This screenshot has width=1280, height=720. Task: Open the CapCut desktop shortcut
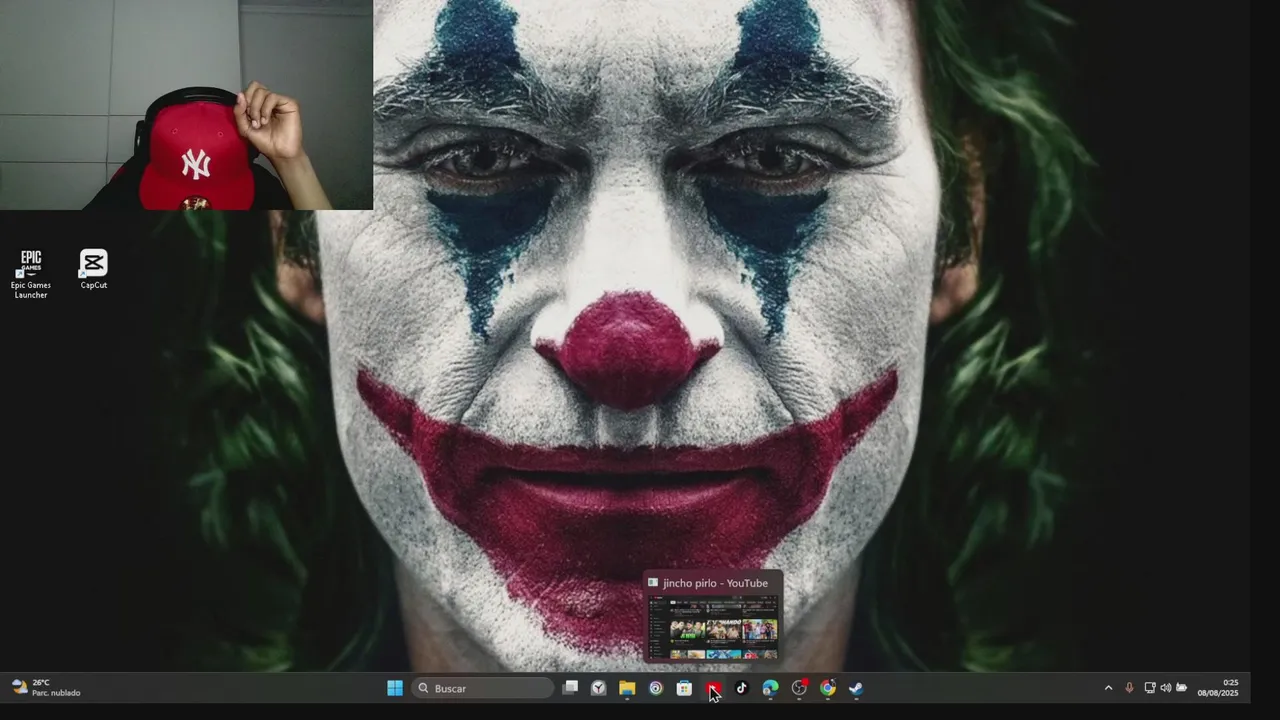pos(93,270)
